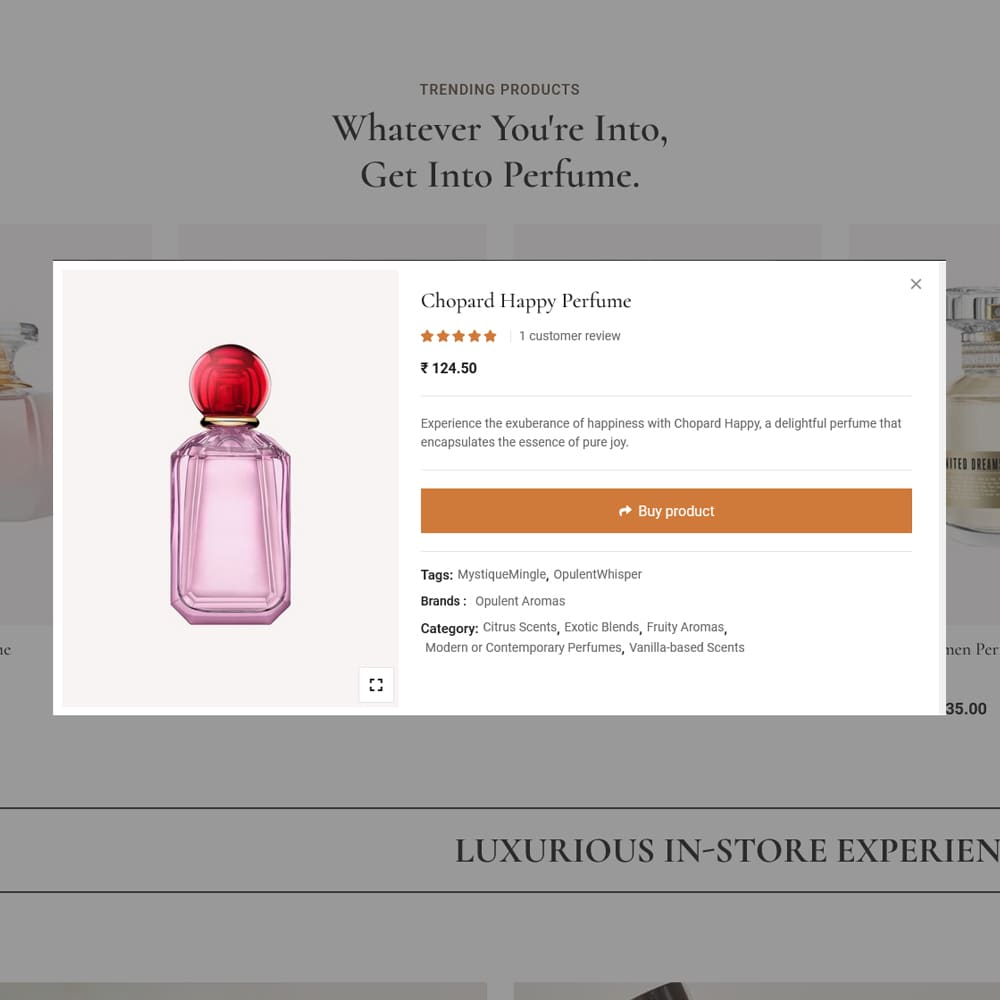Click the pink perfume bottle image
1000x1000 pixels.
[230, 485]
